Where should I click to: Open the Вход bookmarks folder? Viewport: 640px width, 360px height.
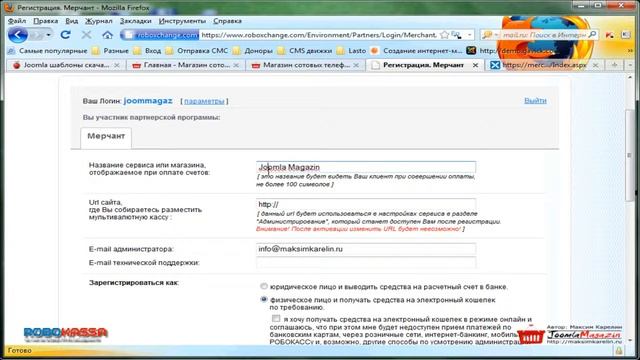148,51
